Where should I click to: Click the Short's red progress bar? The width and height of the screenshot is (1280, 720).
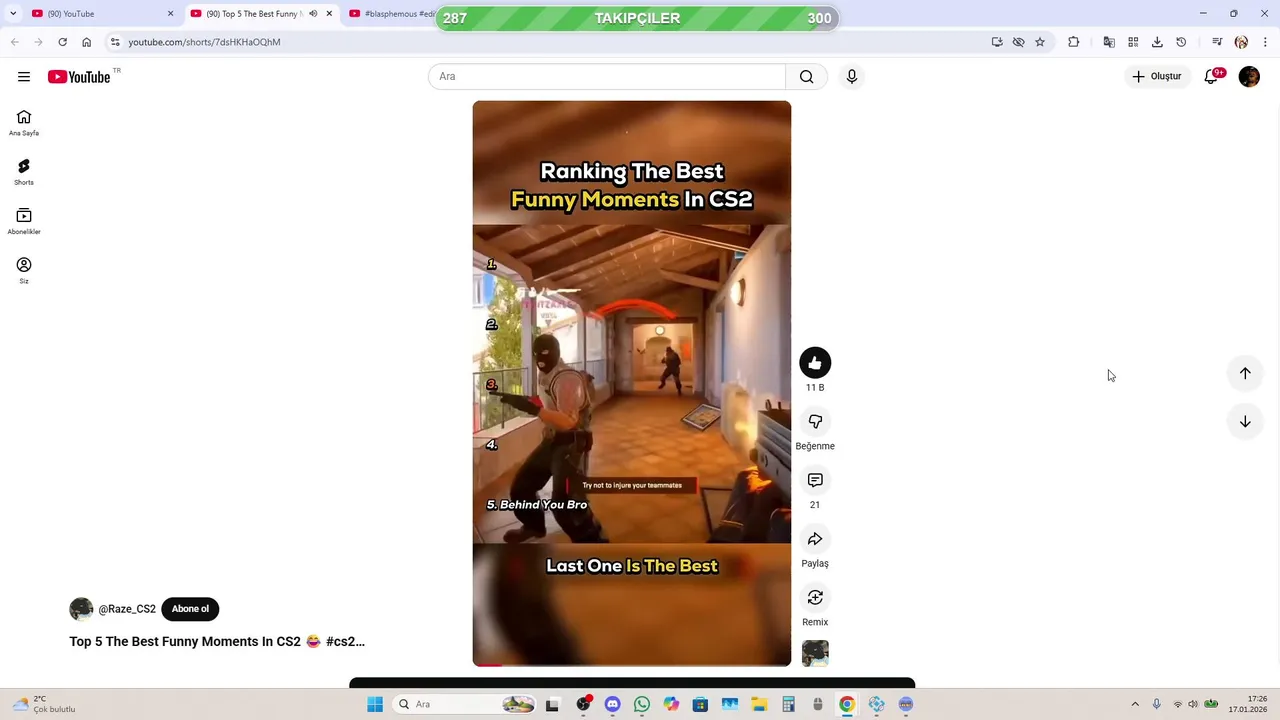(x=631, y=664)
